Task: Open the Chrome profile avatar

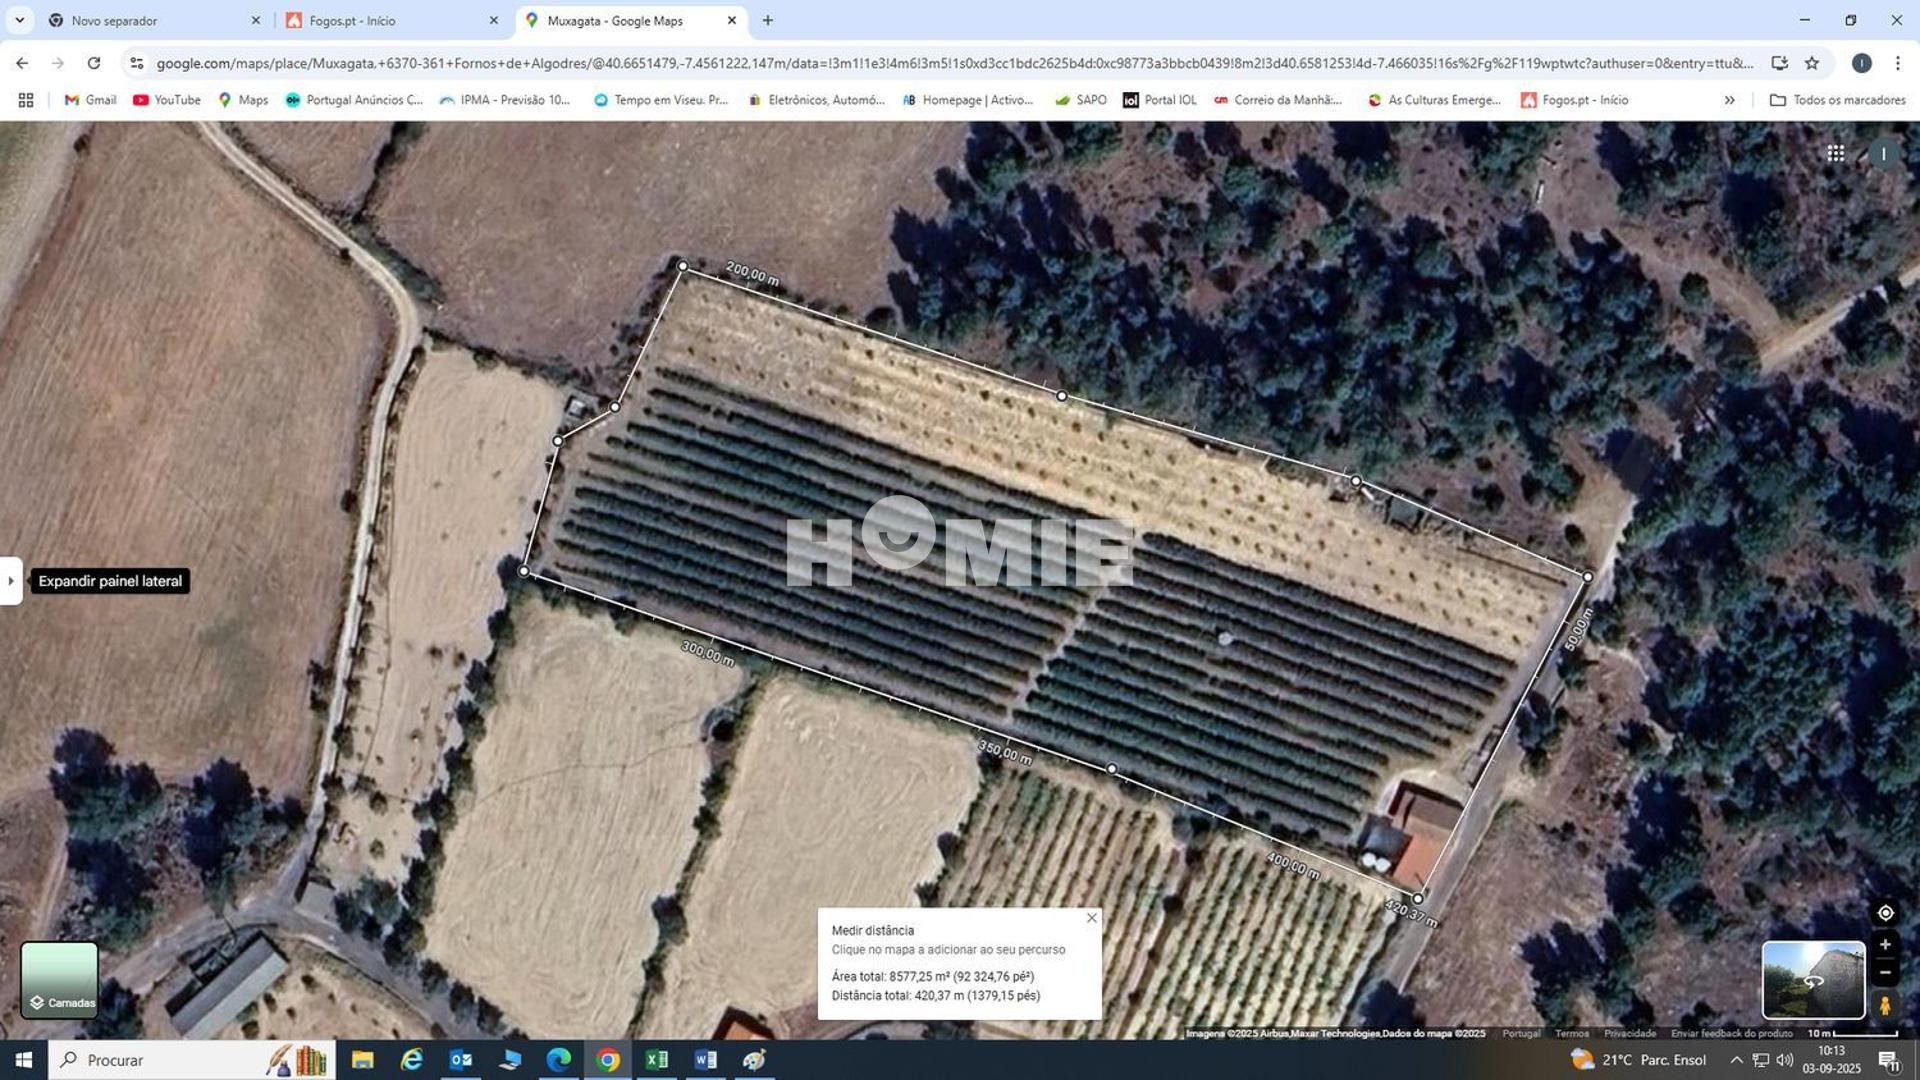Action: pos(1861,63)
